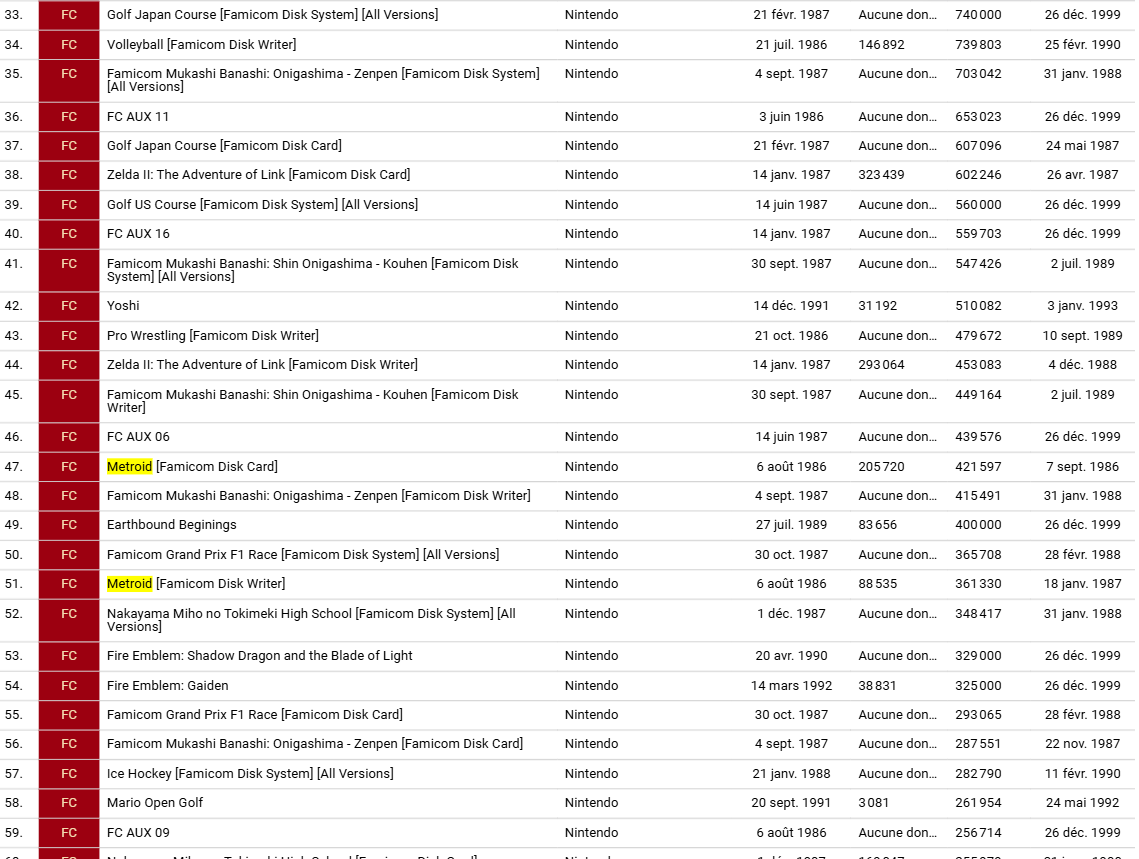Click date 18 janv. 1987
The height and width of the screenshot is (859, 1139).
click(1082, 583)
